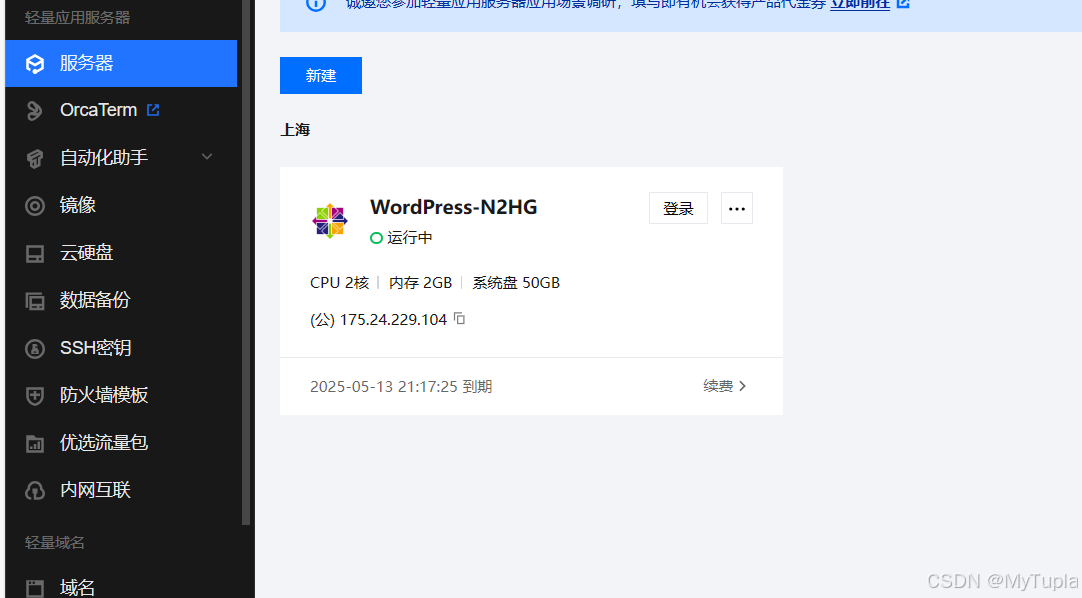Image resolution: width=1082 pixels, height=598 pixels.
Task: Open the three-dot more menu on server card
Action: 737,208
